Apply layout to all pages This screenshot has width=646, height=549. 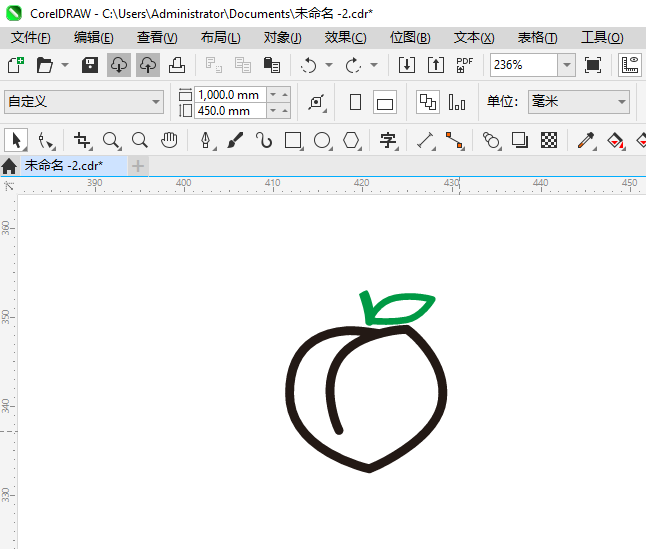click(x=428, y=102)
